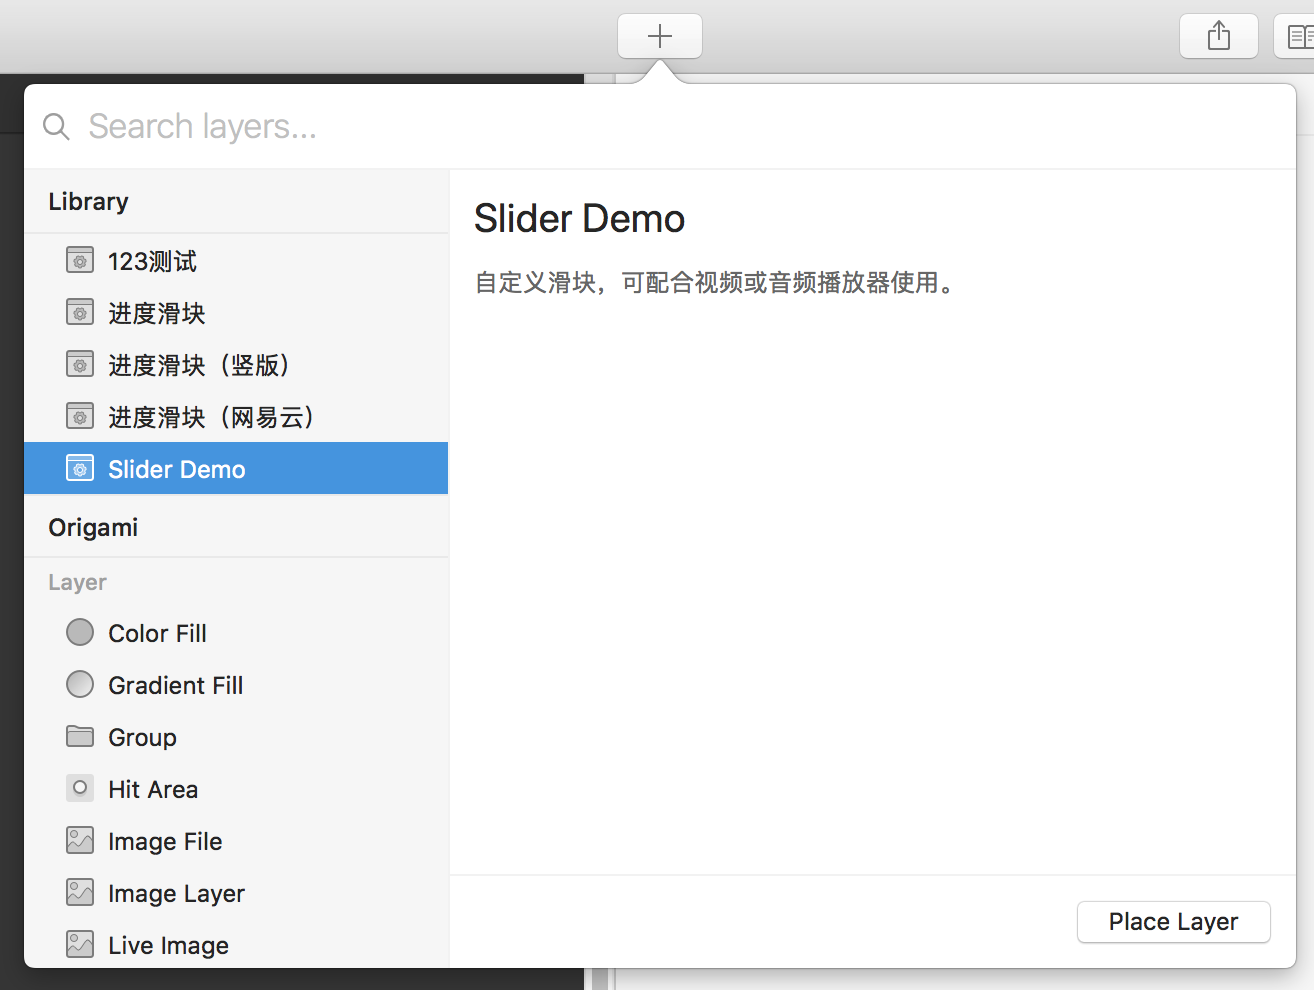Screen dimensions: 1314x990
Task: Click the Color Fill circle icon
Action: pyautogui.click(x=80, y=633)
